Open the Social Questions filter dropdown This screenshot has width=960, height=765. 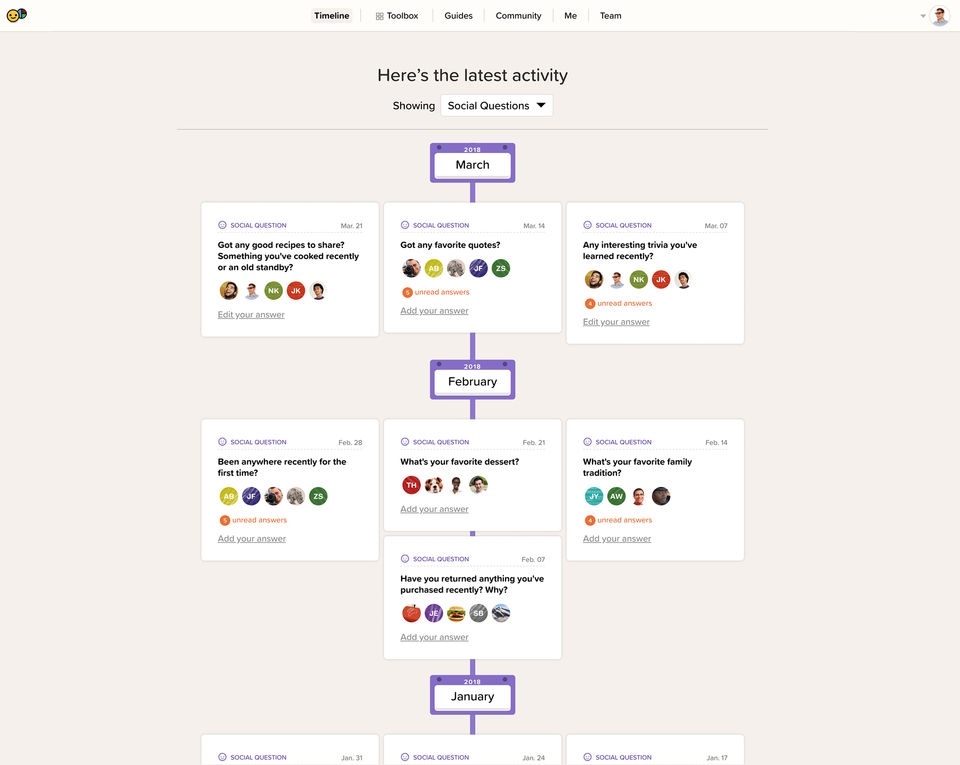497,105
